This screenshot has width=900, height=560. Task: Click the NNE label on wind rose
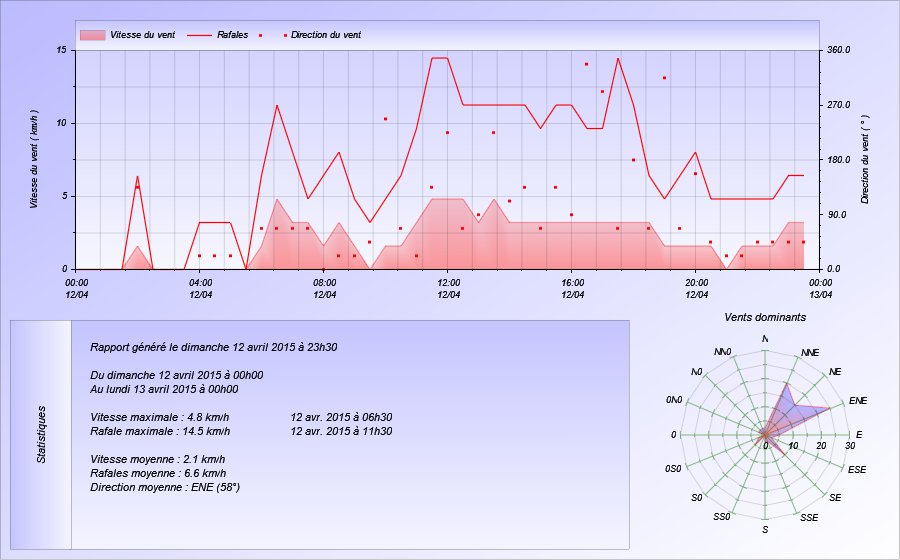(810, 353)
